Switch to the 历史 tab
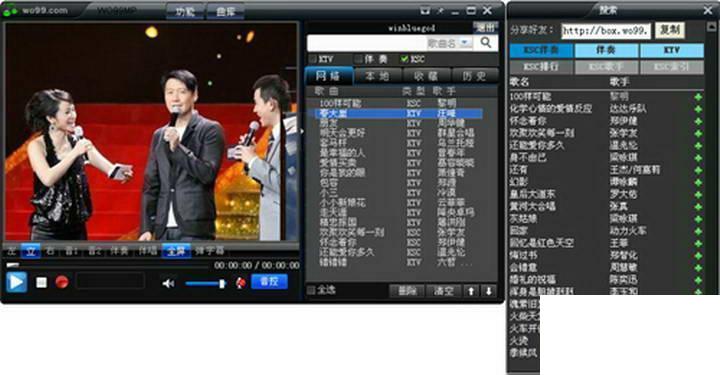 (x=474, y=76)
